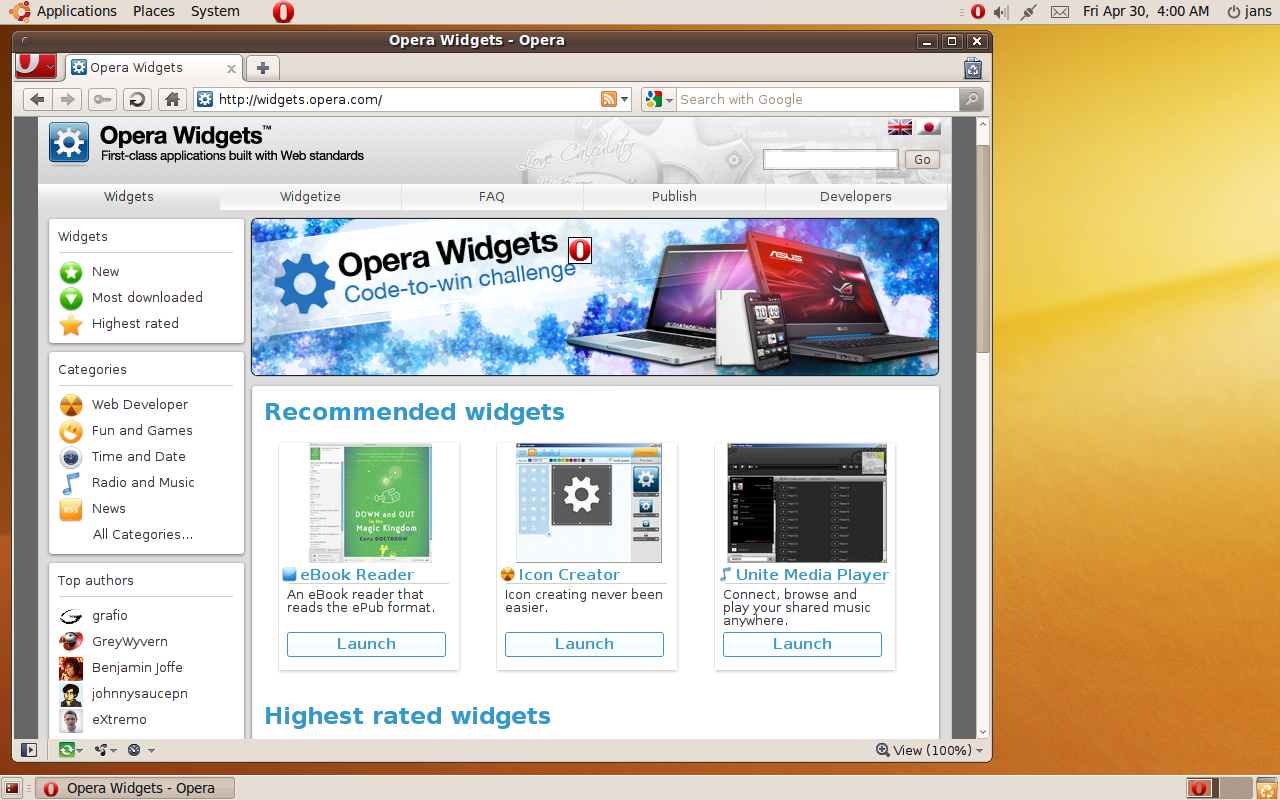Open the Google search engine dropdown
This screenshot has width=1280, height=800.
(669, 100)
